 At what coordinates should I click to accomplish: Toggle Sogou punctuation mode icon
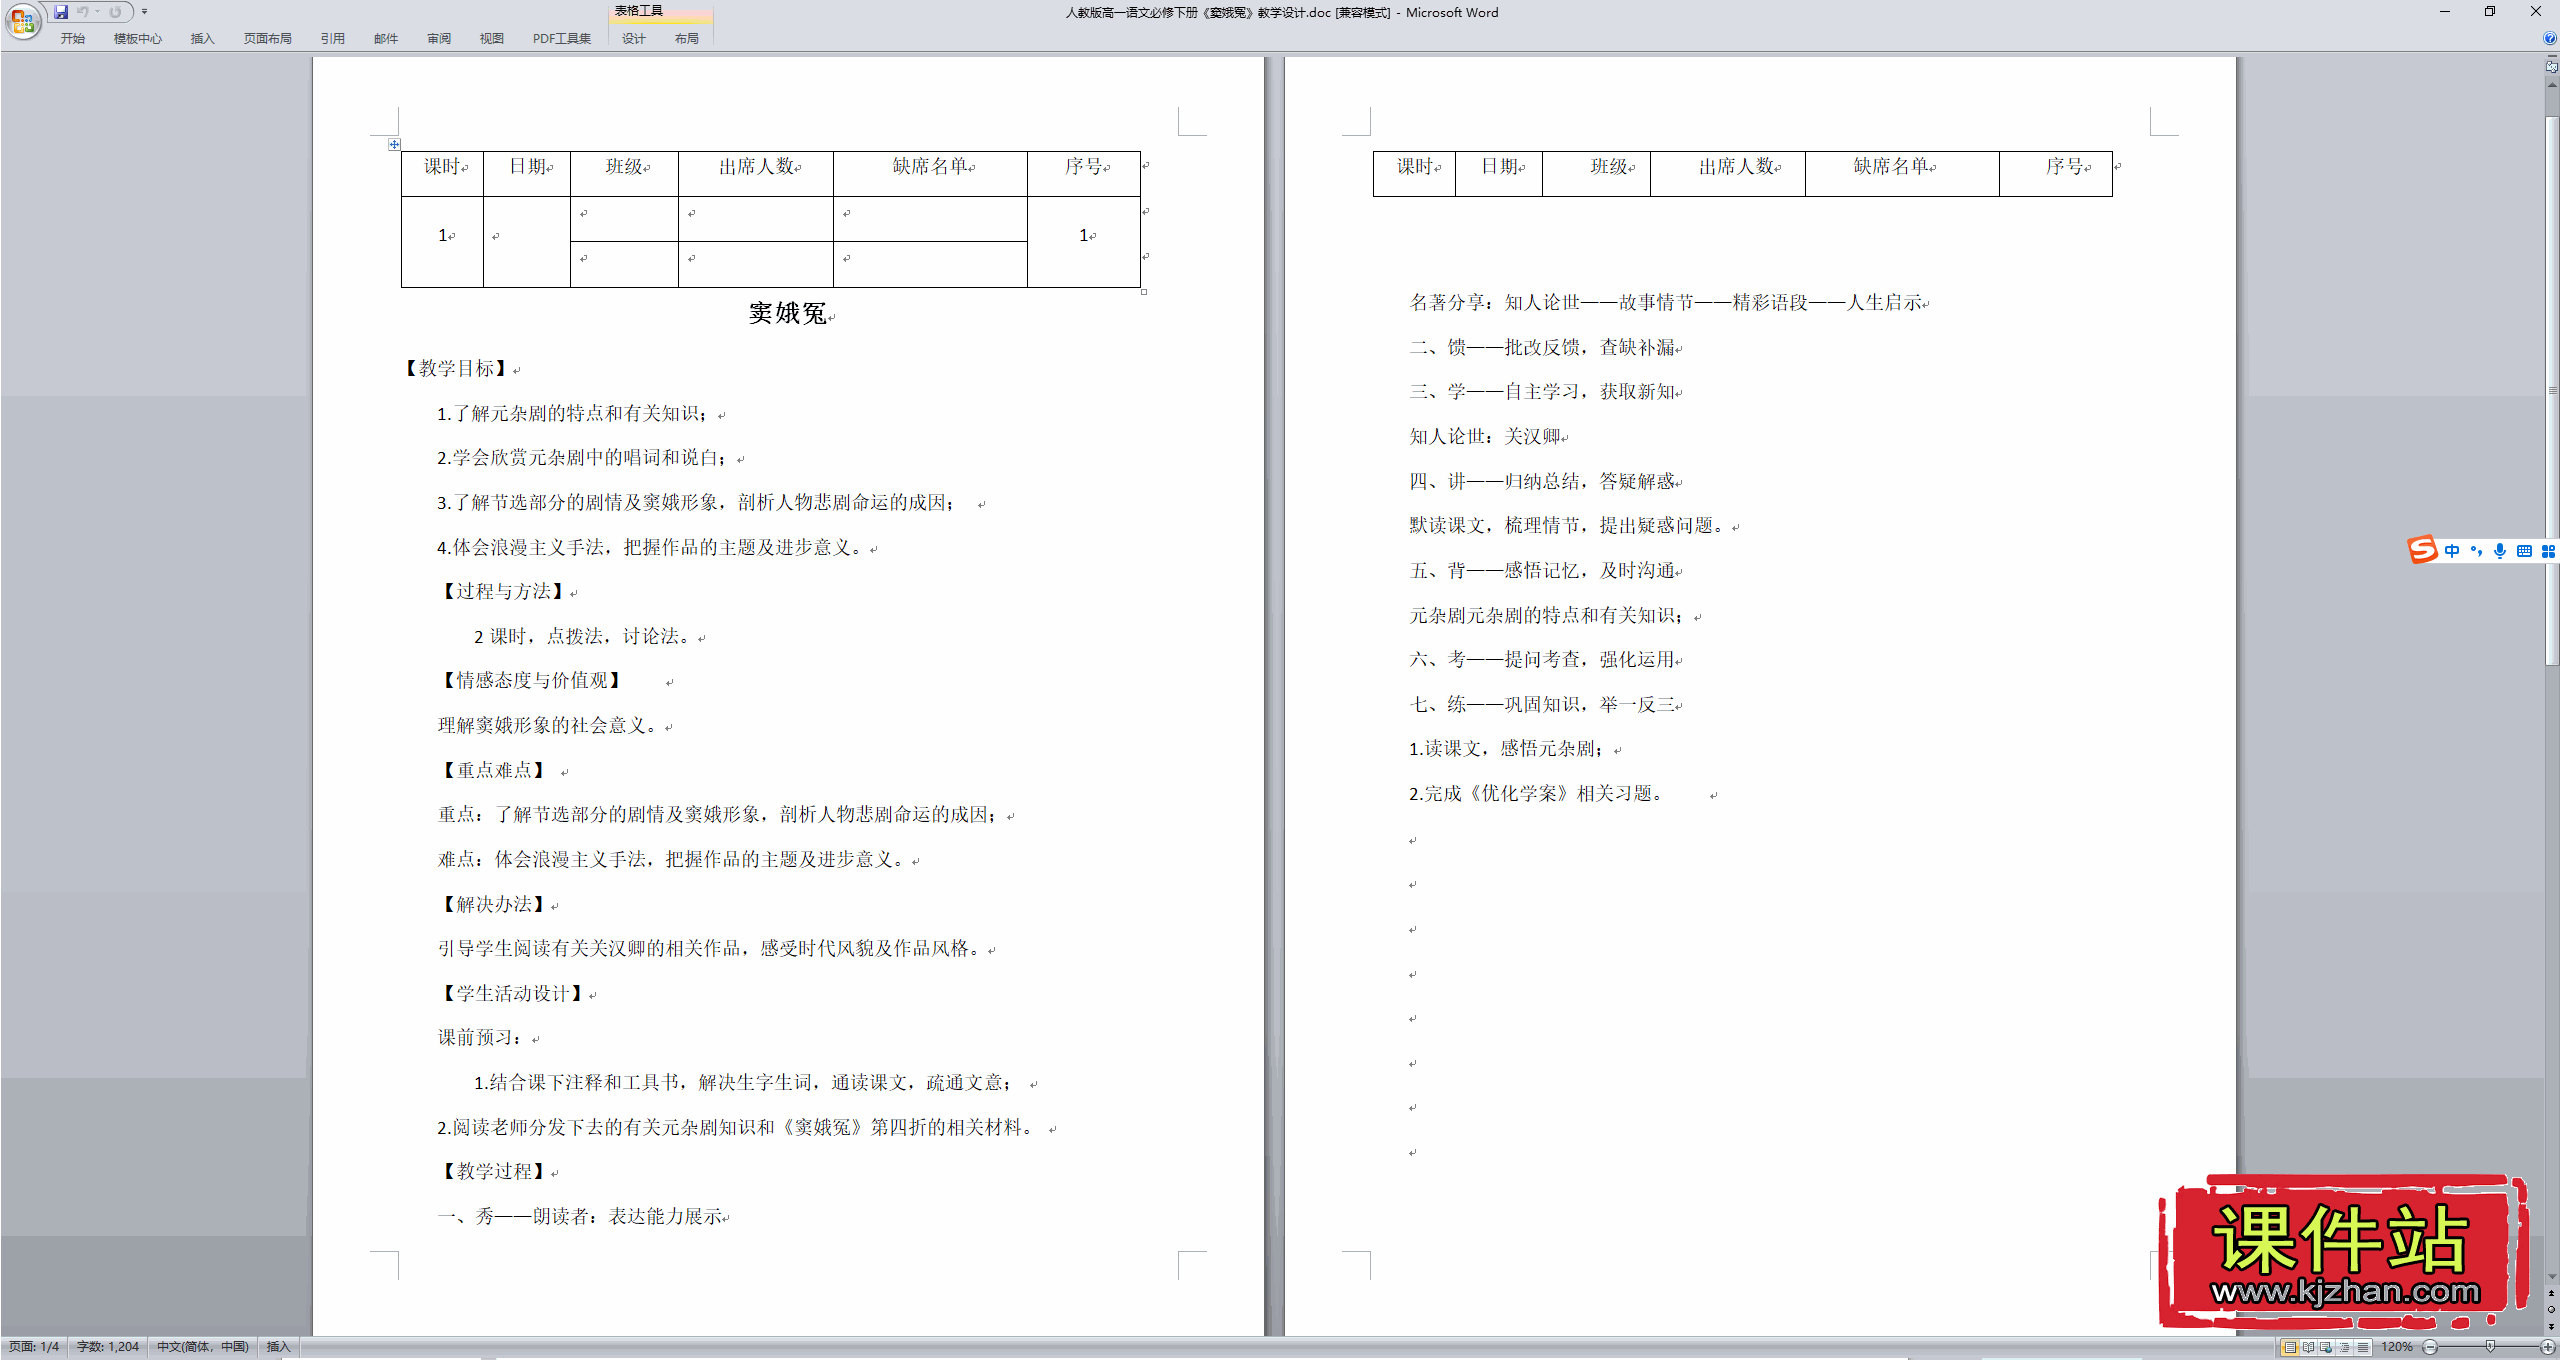tap(2476, 551)
